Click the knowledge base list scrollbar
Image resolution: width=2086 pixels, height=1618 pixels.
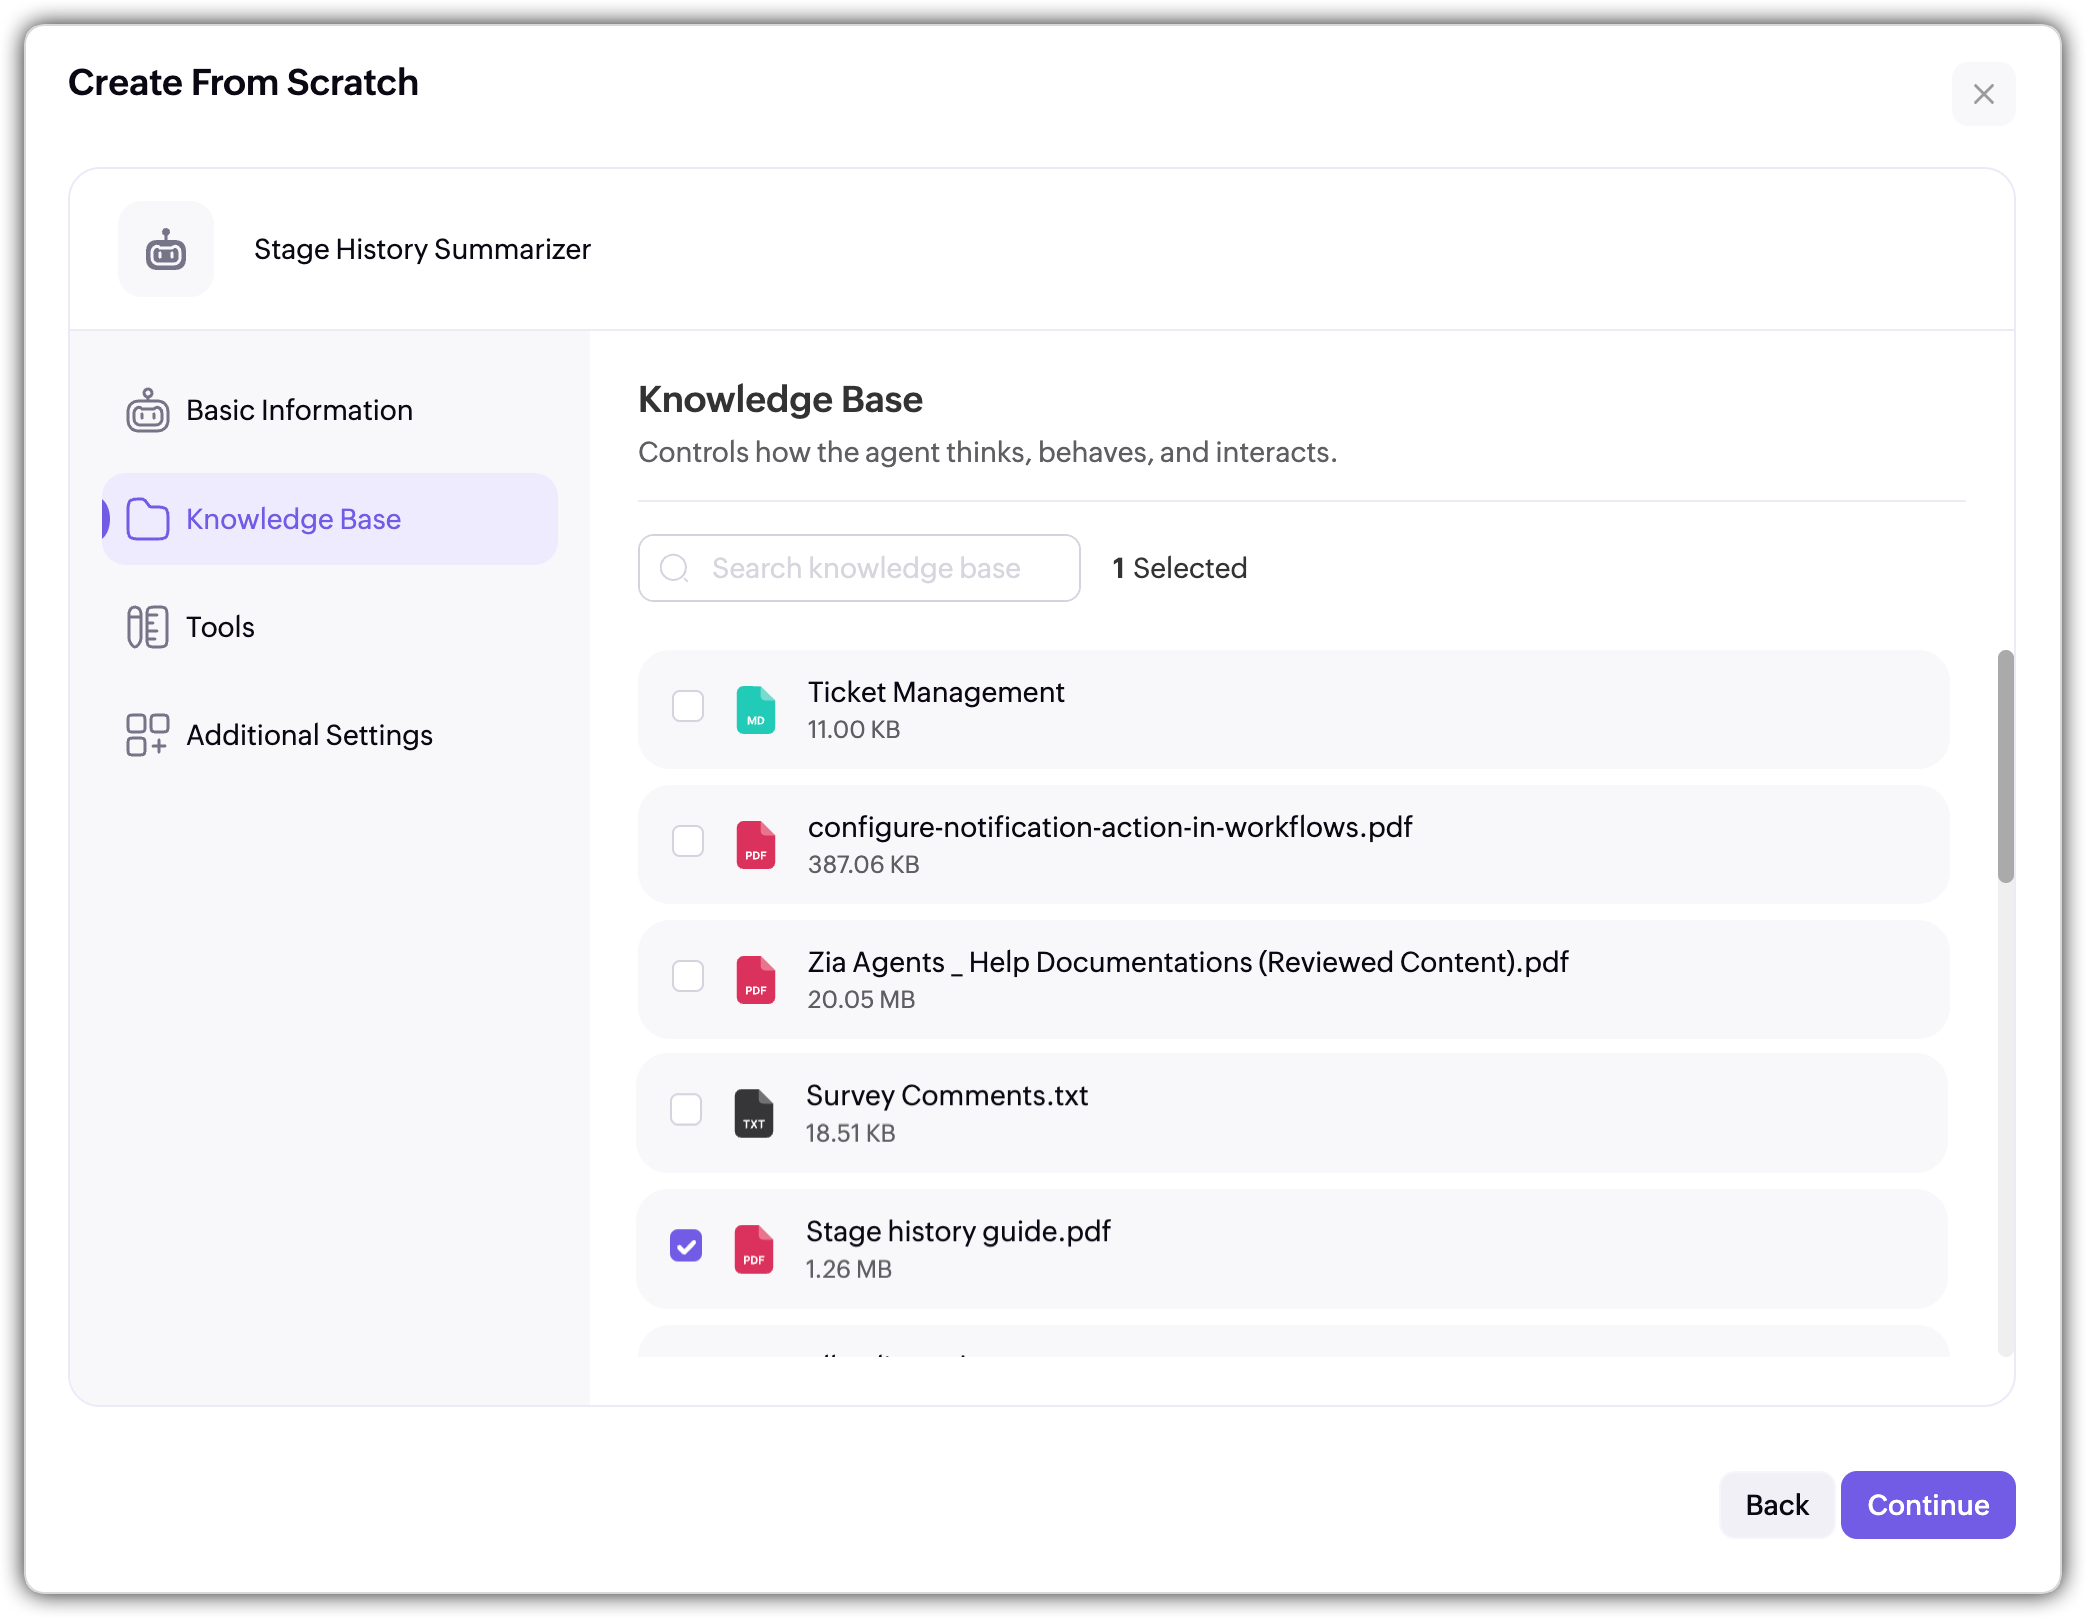click(2005, 767)
